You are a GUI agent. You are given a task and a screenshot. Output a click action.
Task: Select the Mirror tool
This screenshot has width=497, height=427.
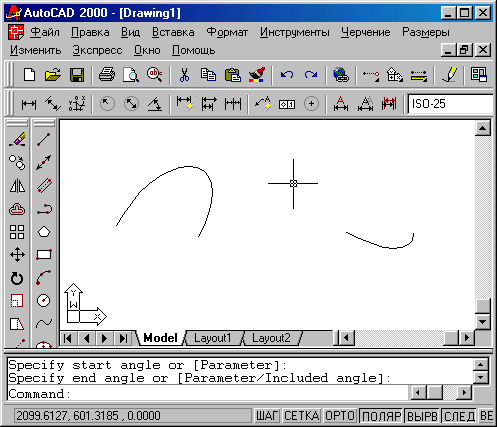click(x=17, y=186)
